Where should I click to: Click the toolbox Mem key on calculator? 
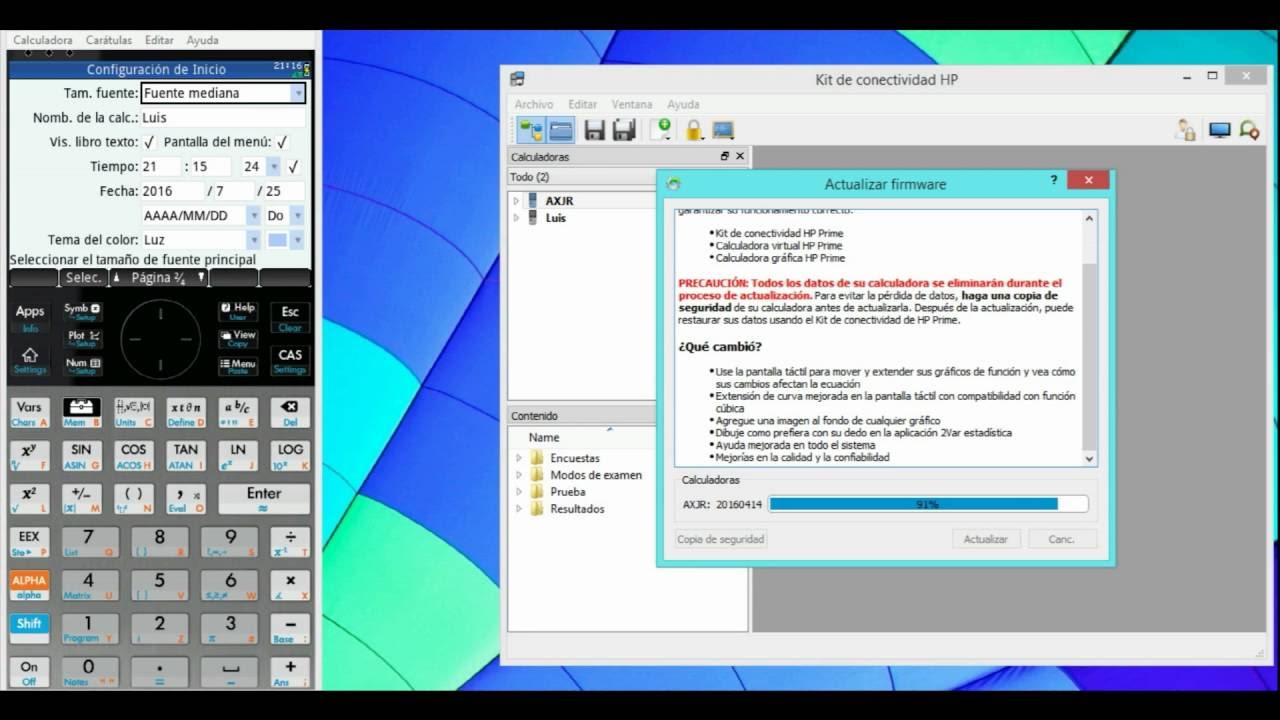(82, 412)
